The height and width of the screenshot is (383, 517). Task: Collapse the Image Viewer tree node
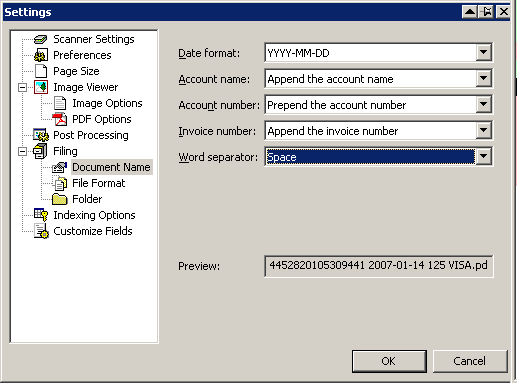click(x=22, y=87)
